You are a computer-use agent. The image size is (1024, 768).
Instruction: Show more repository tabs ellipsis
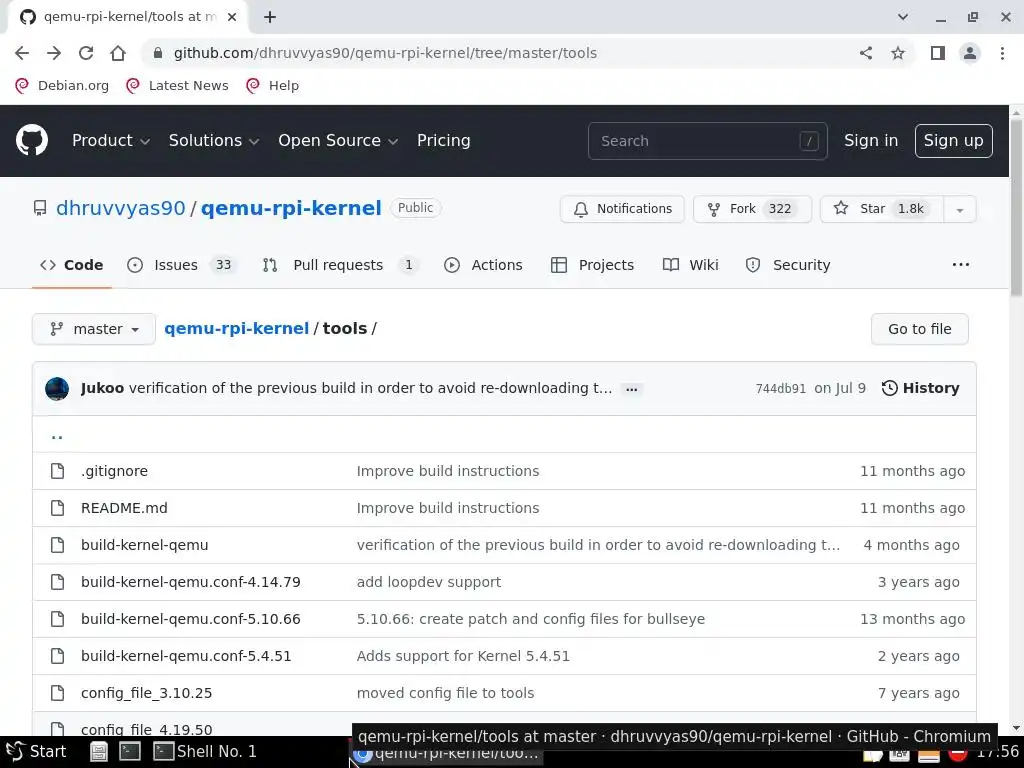pos(961,264)
